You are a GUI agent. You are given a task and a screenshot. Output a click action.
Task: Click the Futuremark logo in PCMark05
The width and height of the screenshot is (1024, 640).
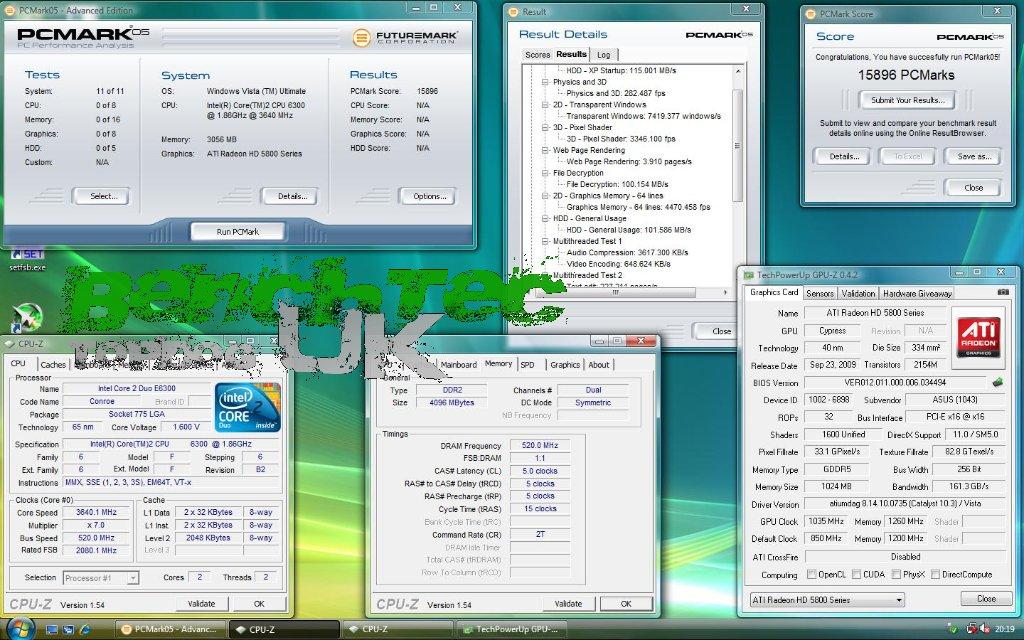point(405,37)
